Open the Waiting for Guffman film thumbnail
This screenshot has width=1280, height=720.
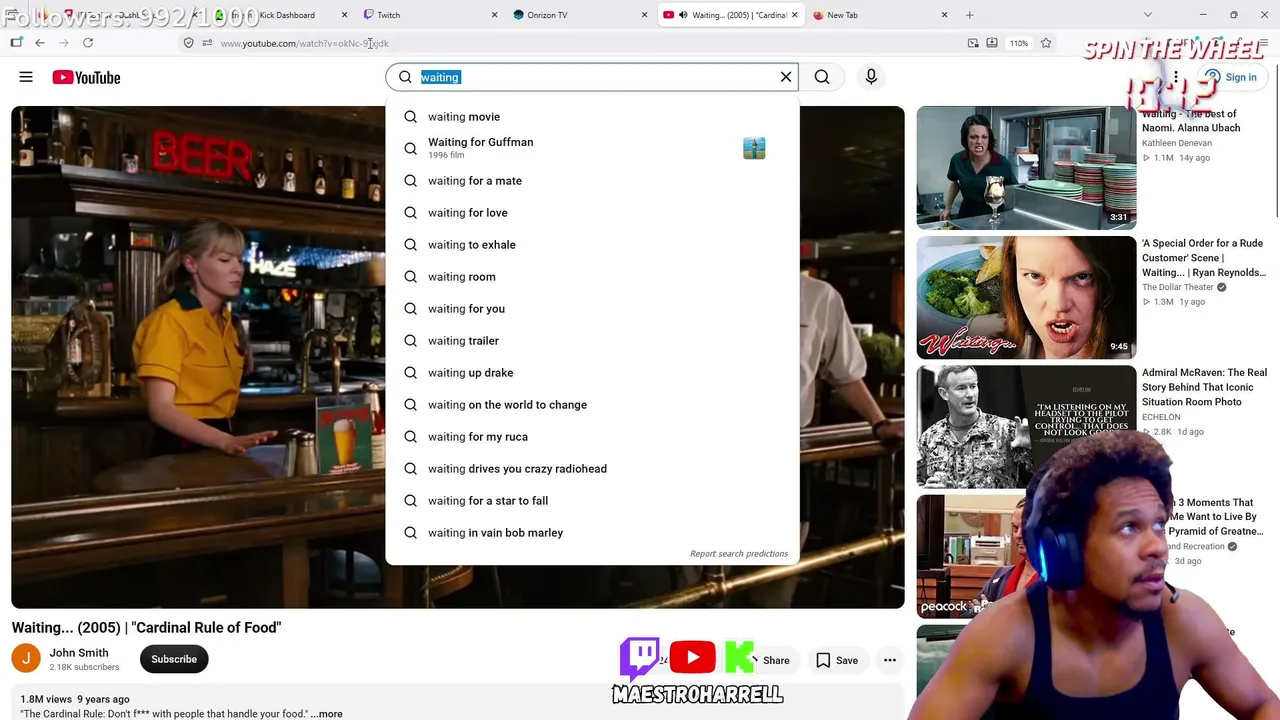coord(754,149)
